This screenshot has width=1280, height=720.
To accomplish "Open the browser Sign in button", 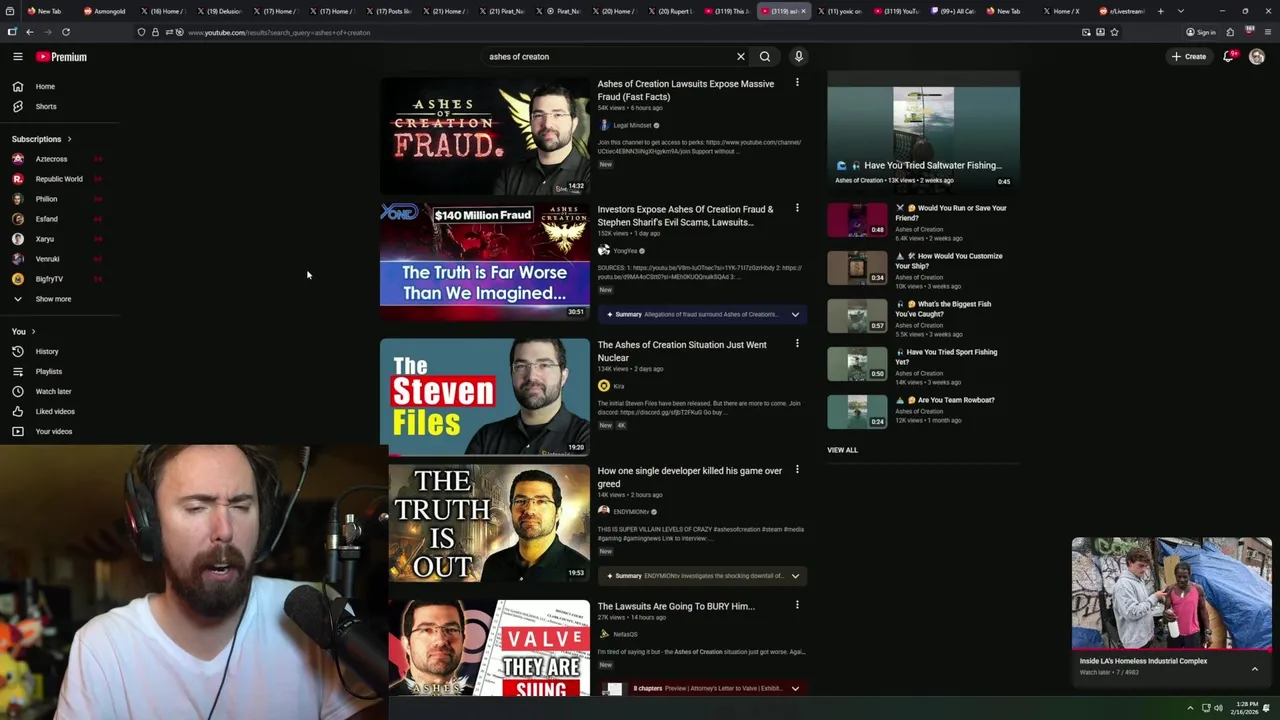I will coord(1201,32).
